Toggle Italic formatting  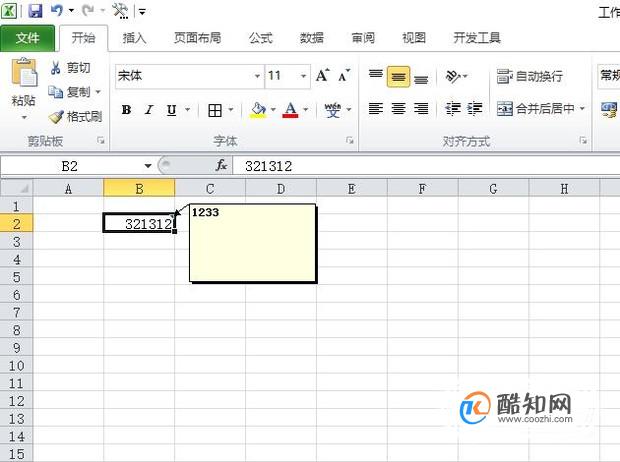pos(149,110)
